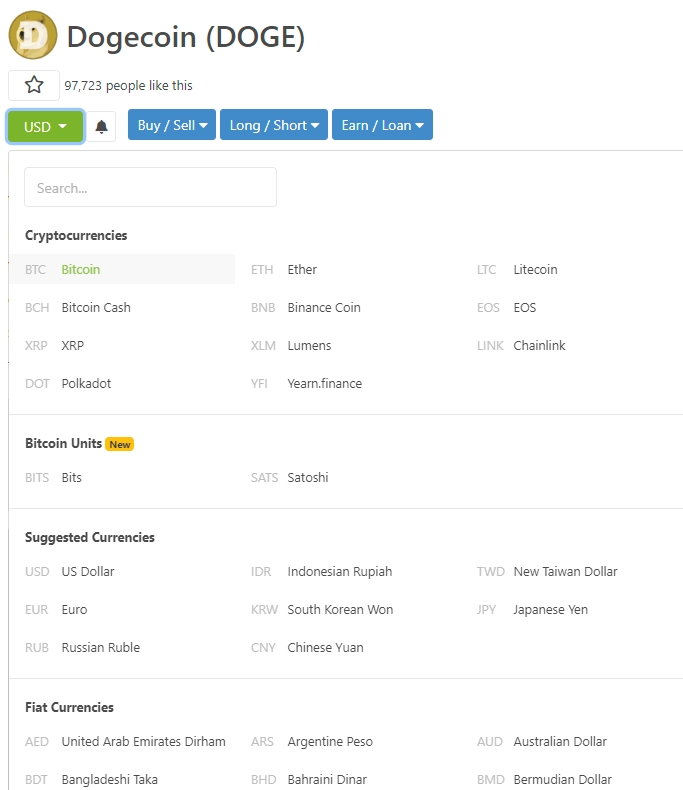Click the Fiat Currencies heading

point(70,707)
